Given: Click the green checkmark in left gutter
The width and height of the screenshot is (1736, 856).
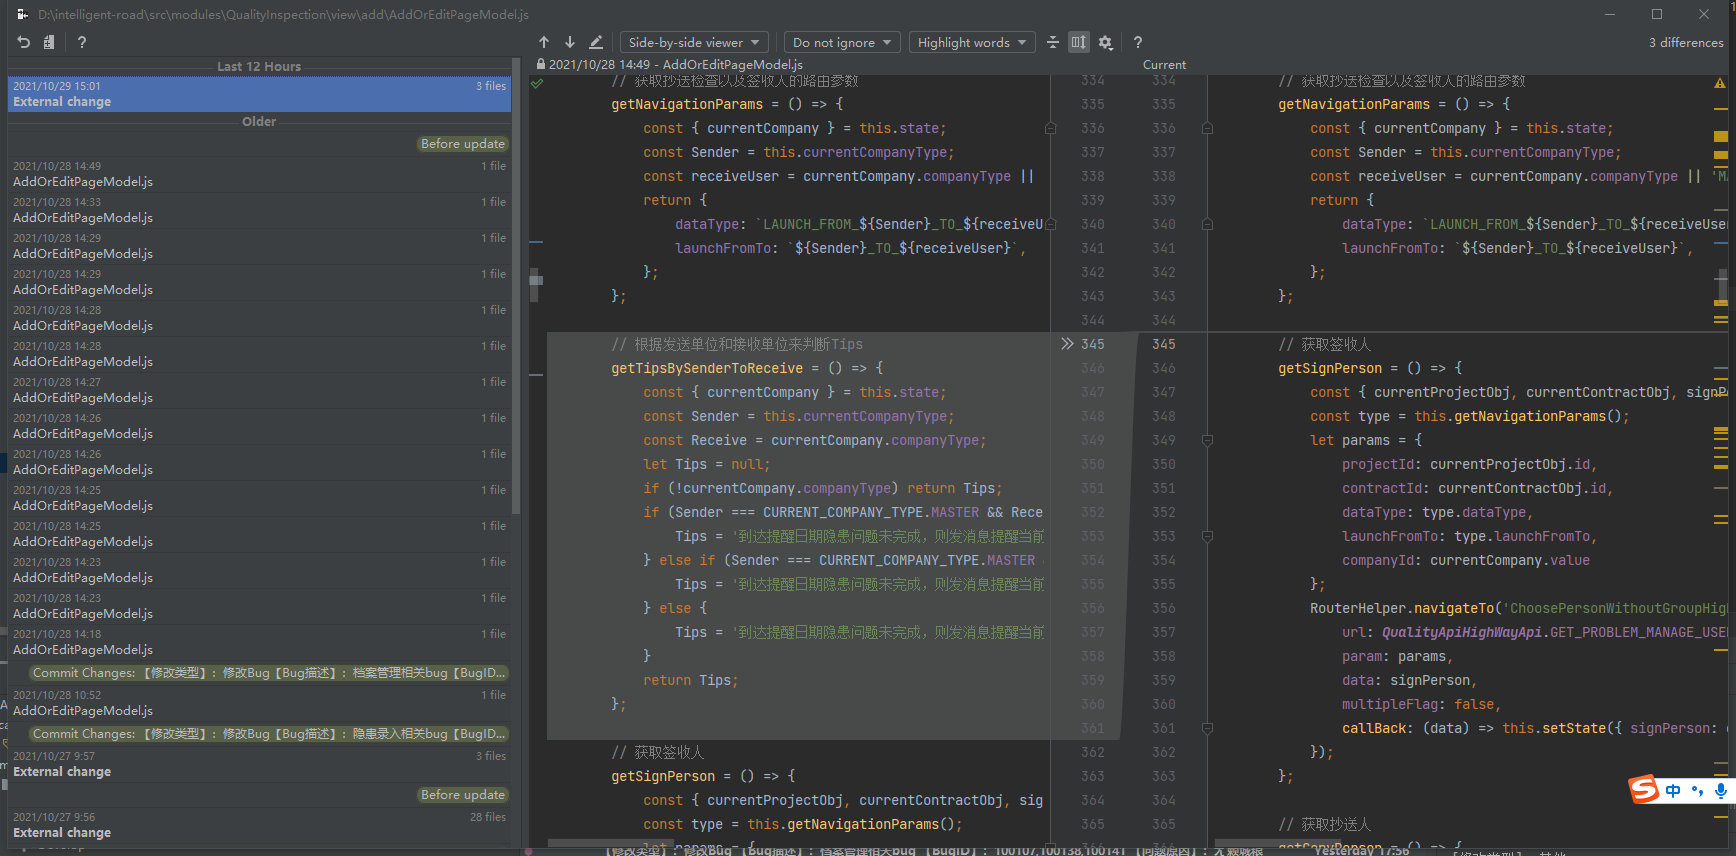Looking at the screenshot, I should pyautogui.click(x=537, y=83).
